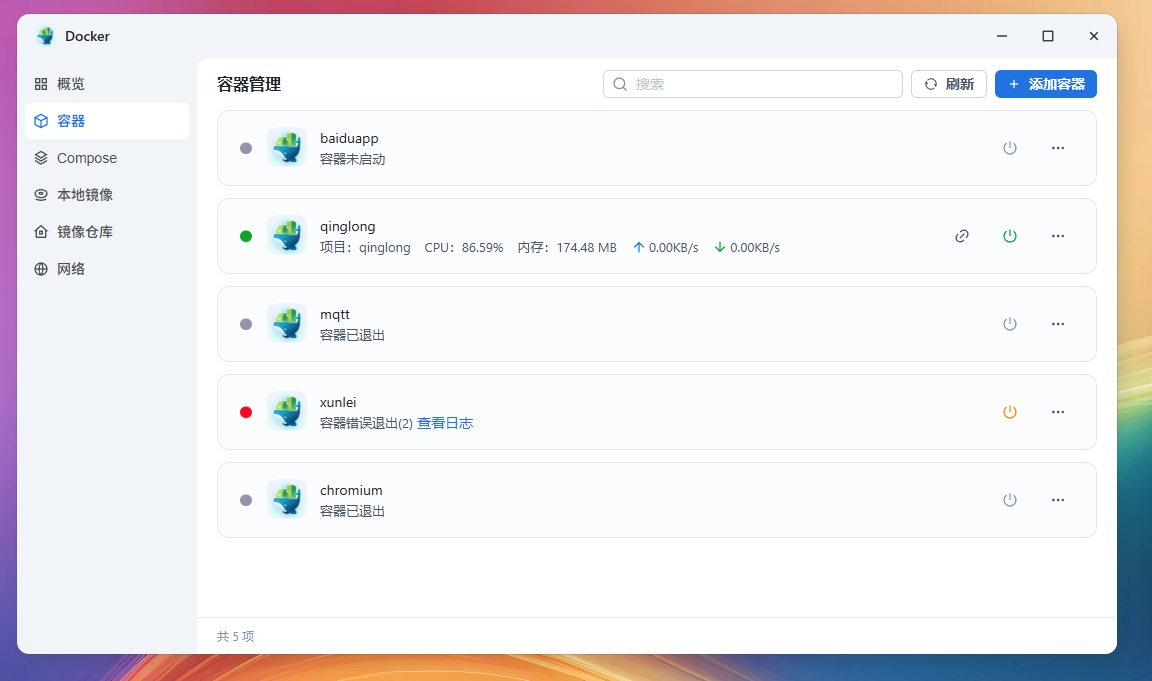Select the qinglong container name
The height and width of the screenshot is (681, 1152).
click(x=348, y=226)
